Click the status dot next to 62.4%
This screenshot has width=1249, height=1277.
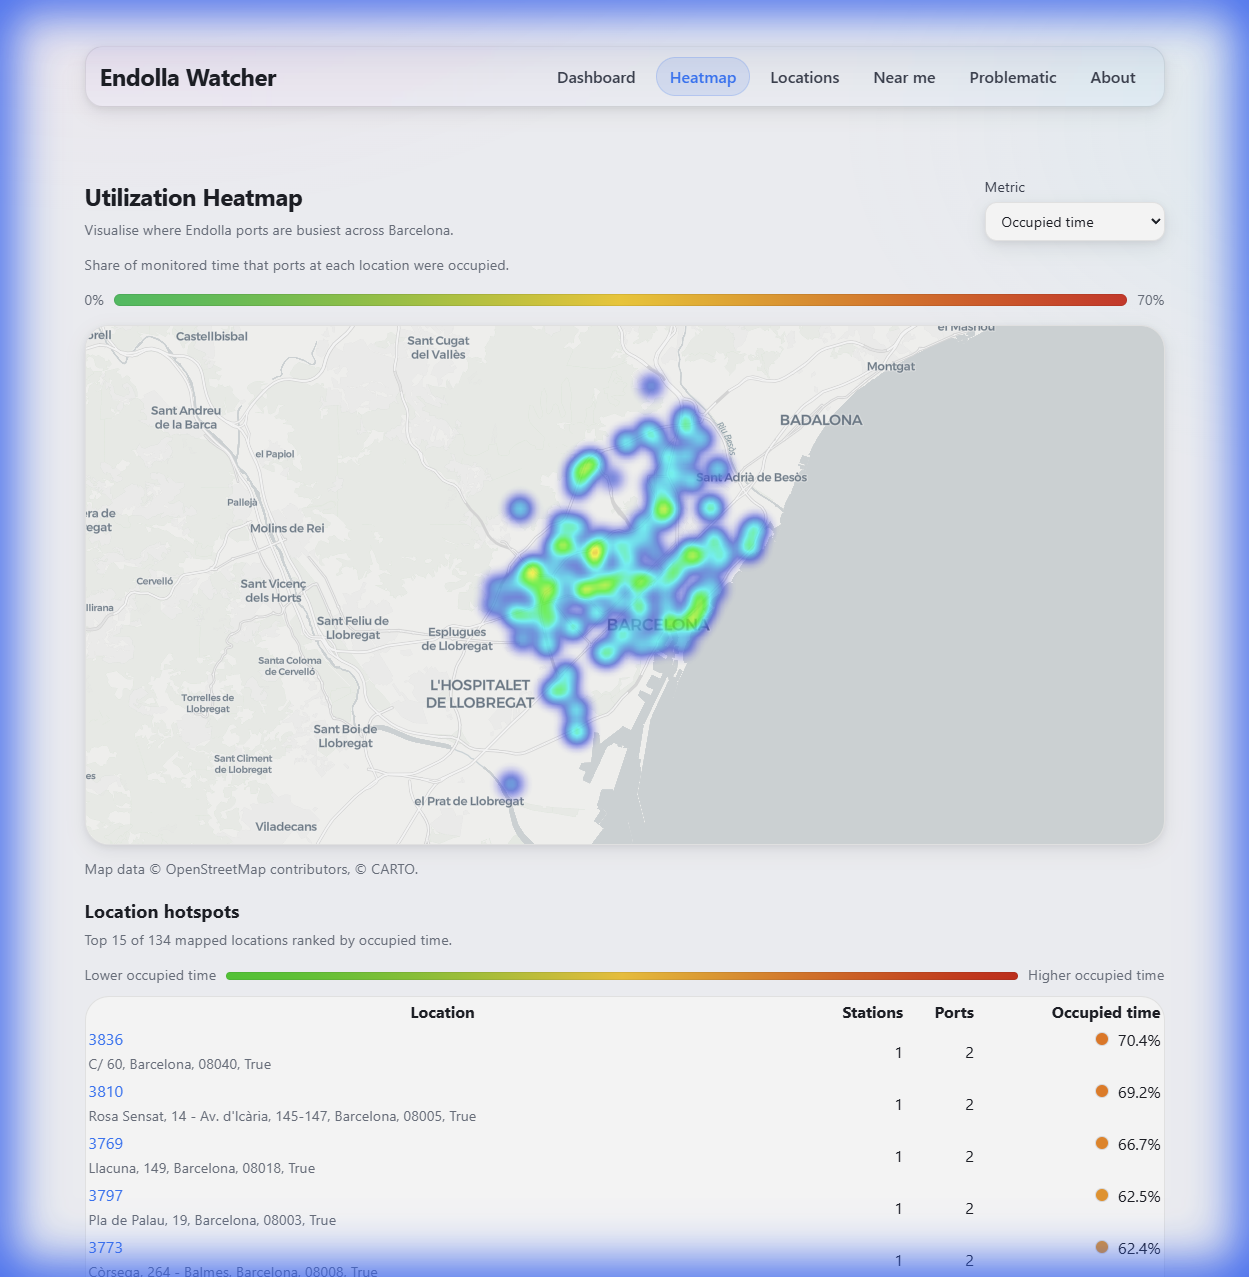(1101, 1248)
